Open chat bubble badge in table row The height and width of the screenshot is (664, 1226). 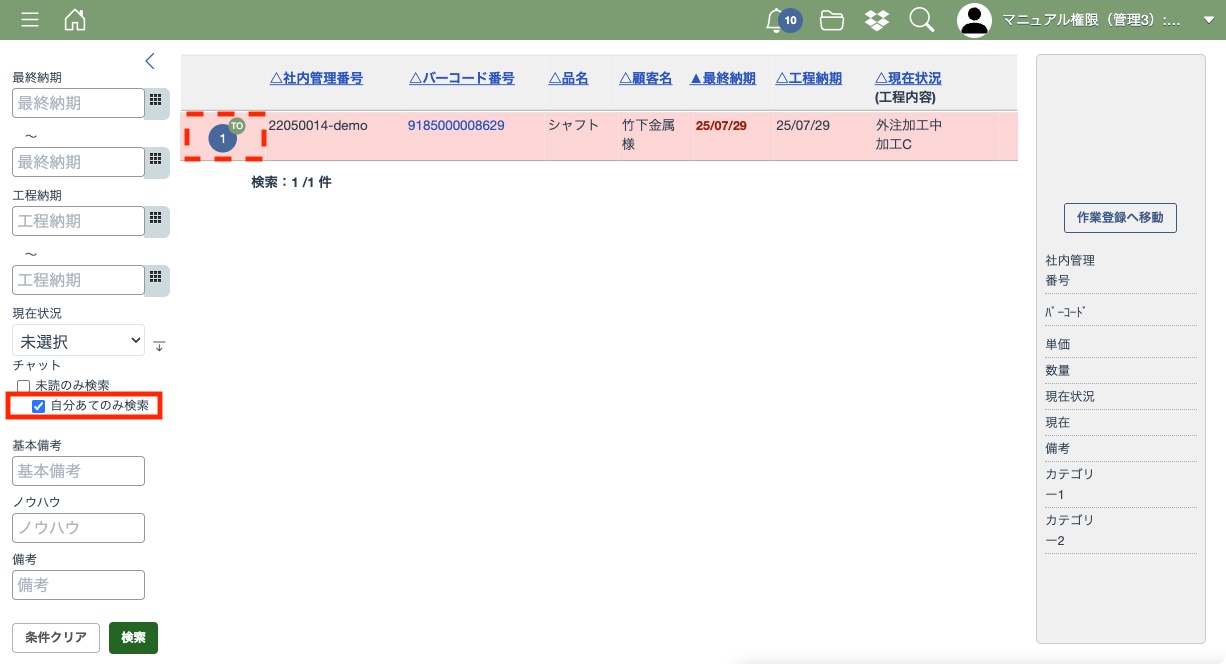click(x=223, y=139)
